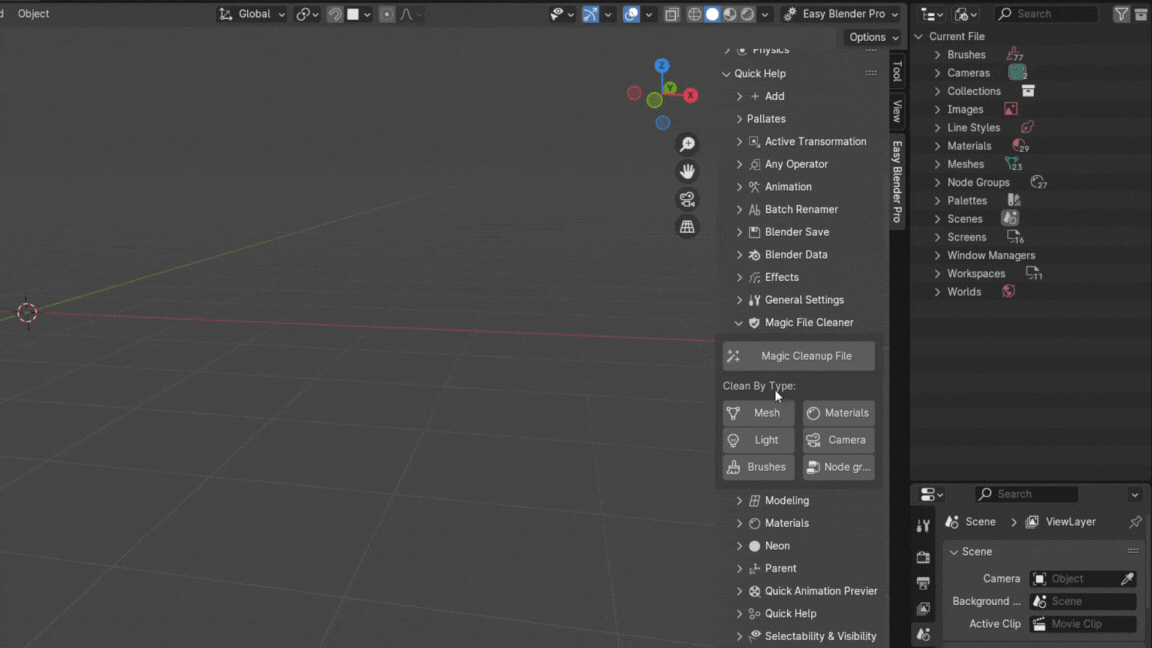Toggle X-ray mode in viewport header
This screenshot has height=648, width=1152.
(x=672, y=14)
